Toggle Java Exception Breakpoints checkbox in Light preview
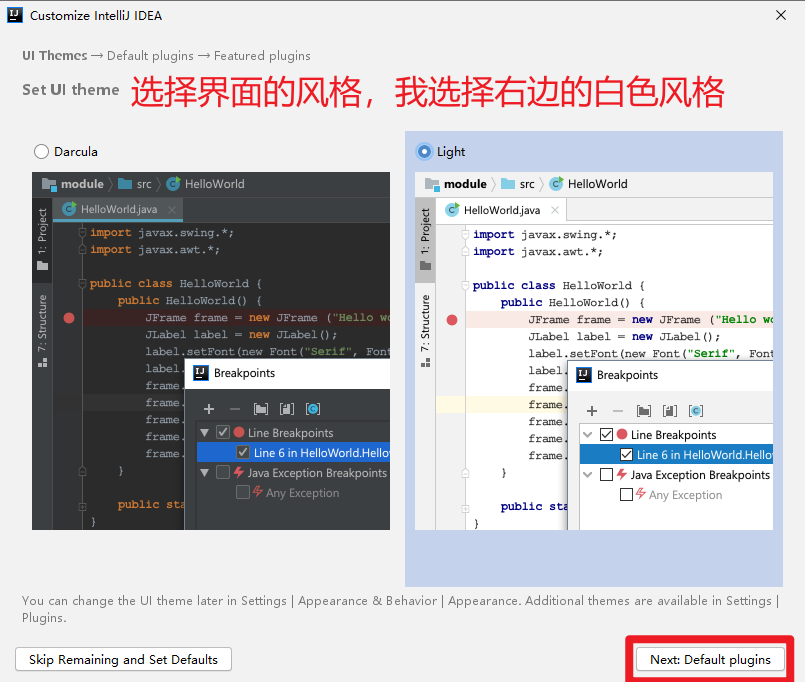 tap(606, 474)
